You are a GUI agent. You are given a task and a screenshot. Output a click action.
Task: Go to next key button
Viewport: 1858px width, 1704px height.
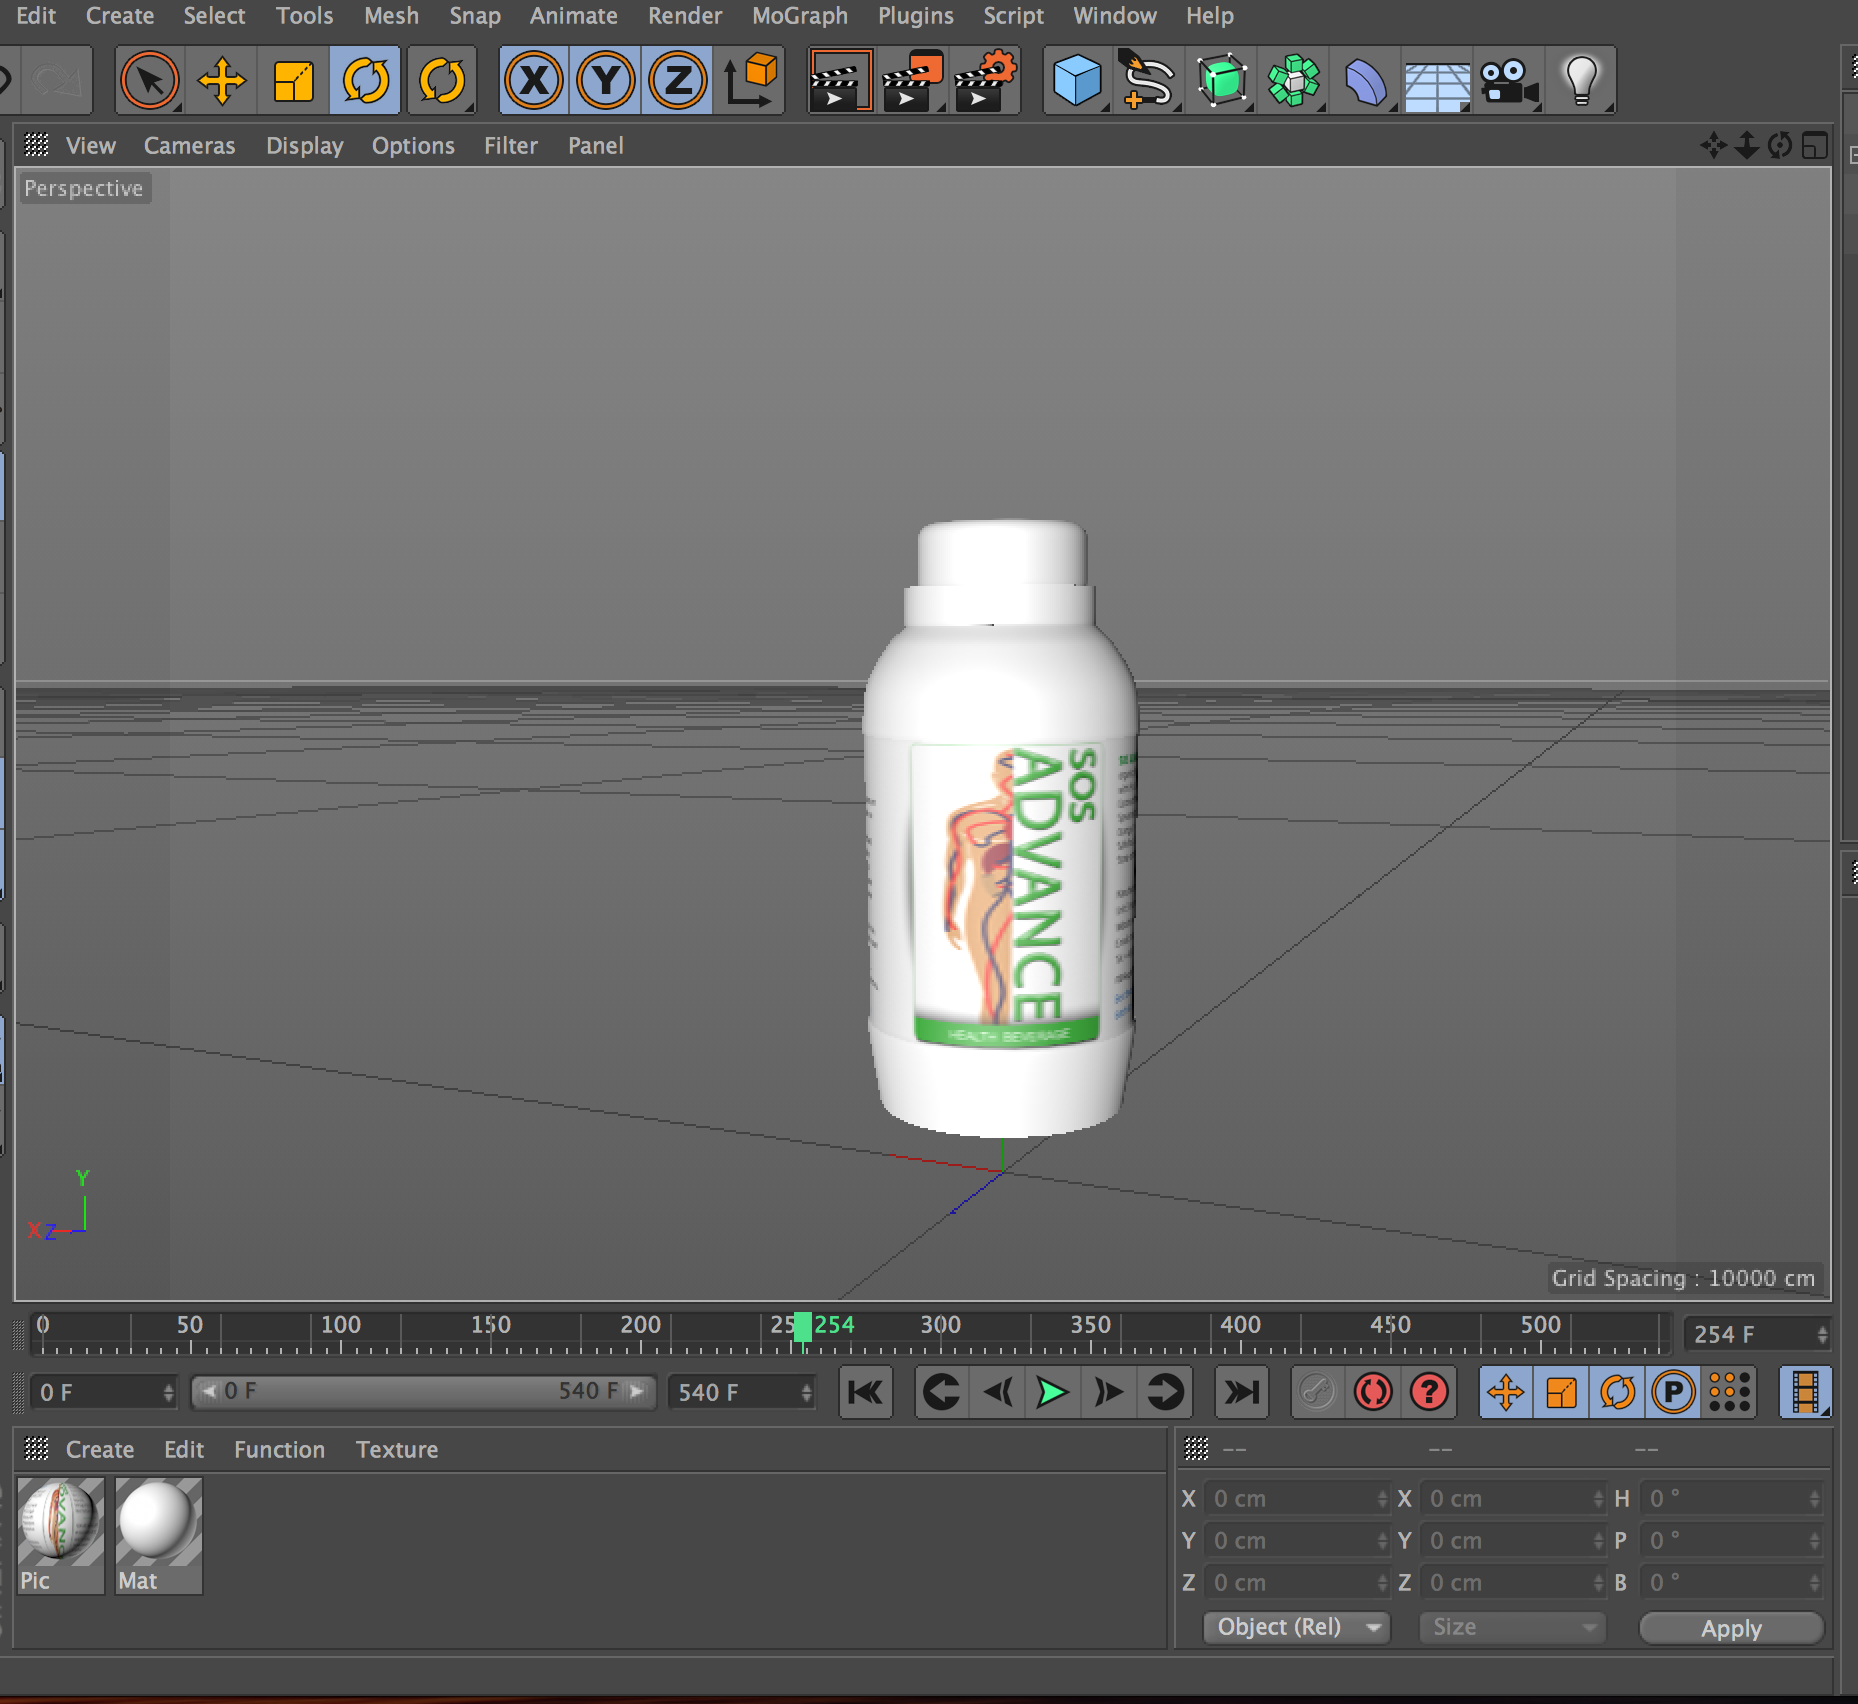(x=1164, y=1392)
